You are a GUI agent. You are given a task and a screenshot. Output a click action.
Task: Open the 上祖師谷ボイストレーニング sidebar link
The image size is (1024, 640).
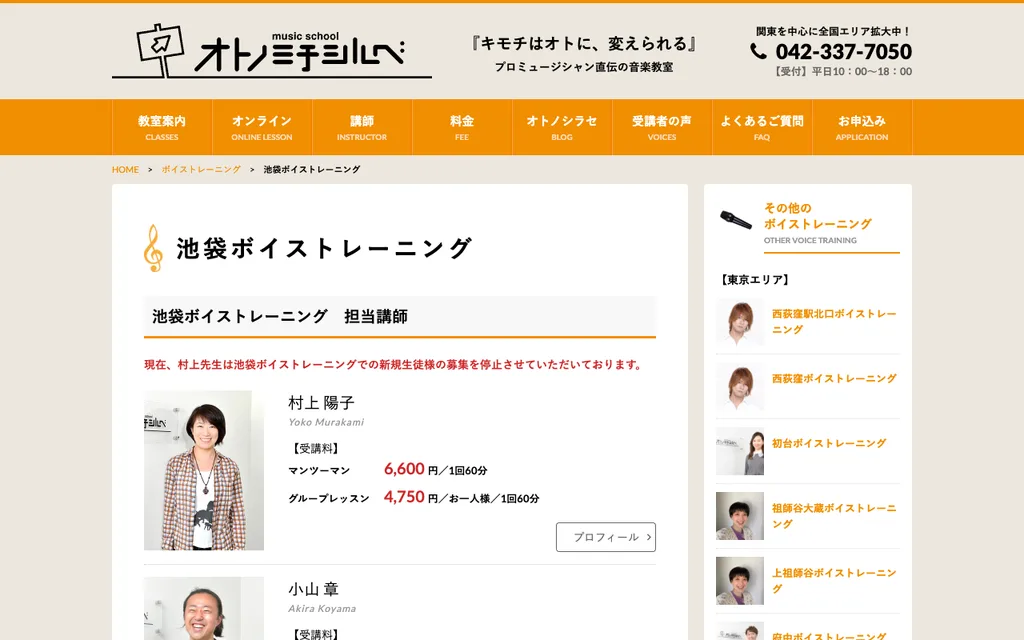pos(834,581)
